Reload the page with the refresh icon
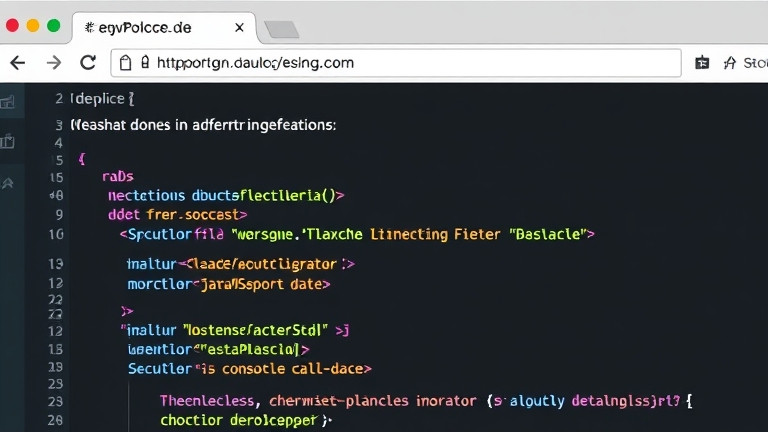Screen dimensions: 768x432 (88, 62)
